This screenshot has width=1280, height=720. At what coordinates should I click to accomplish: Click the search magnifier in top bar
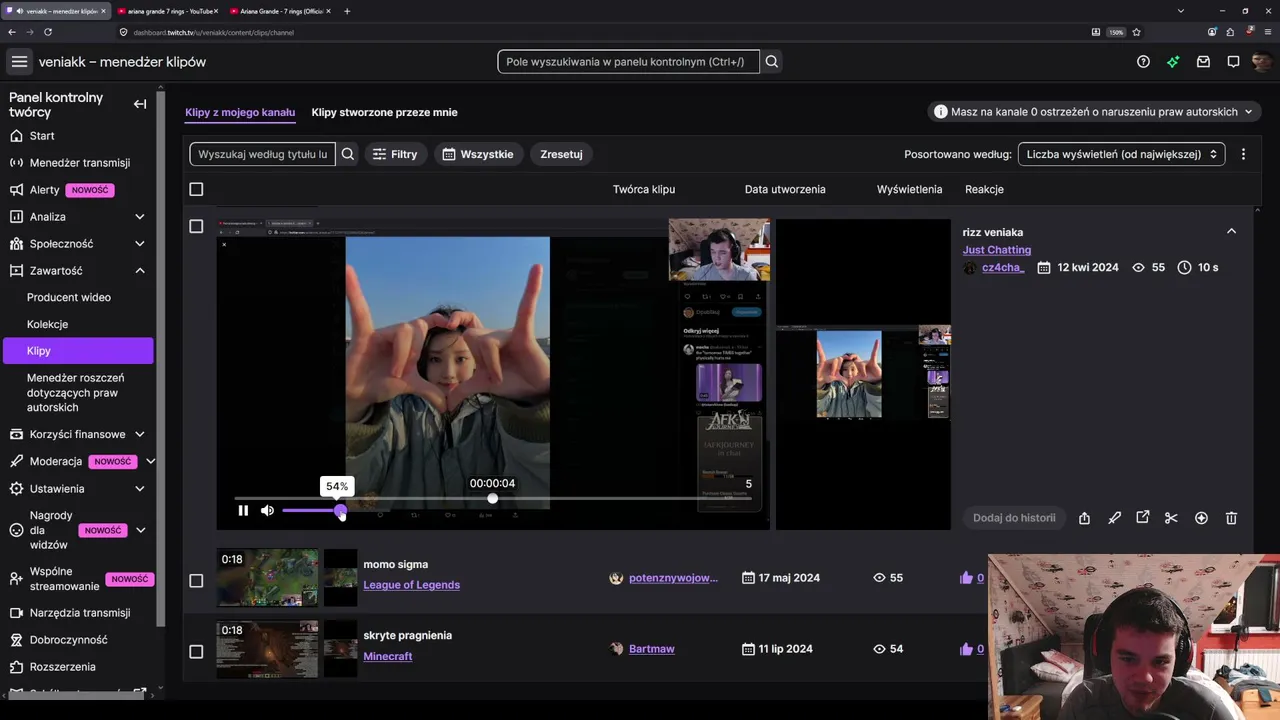[772, 62]
